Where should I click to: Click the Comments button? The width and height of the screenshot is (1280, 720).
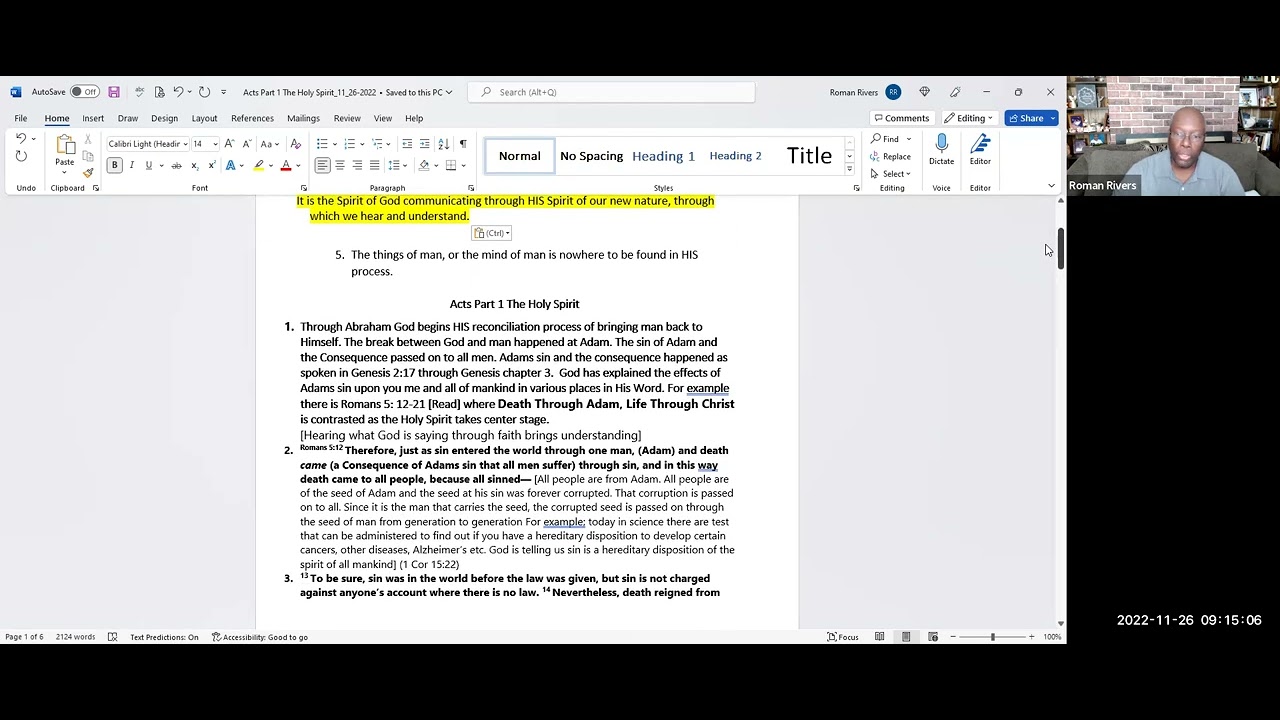pos(901,118)
